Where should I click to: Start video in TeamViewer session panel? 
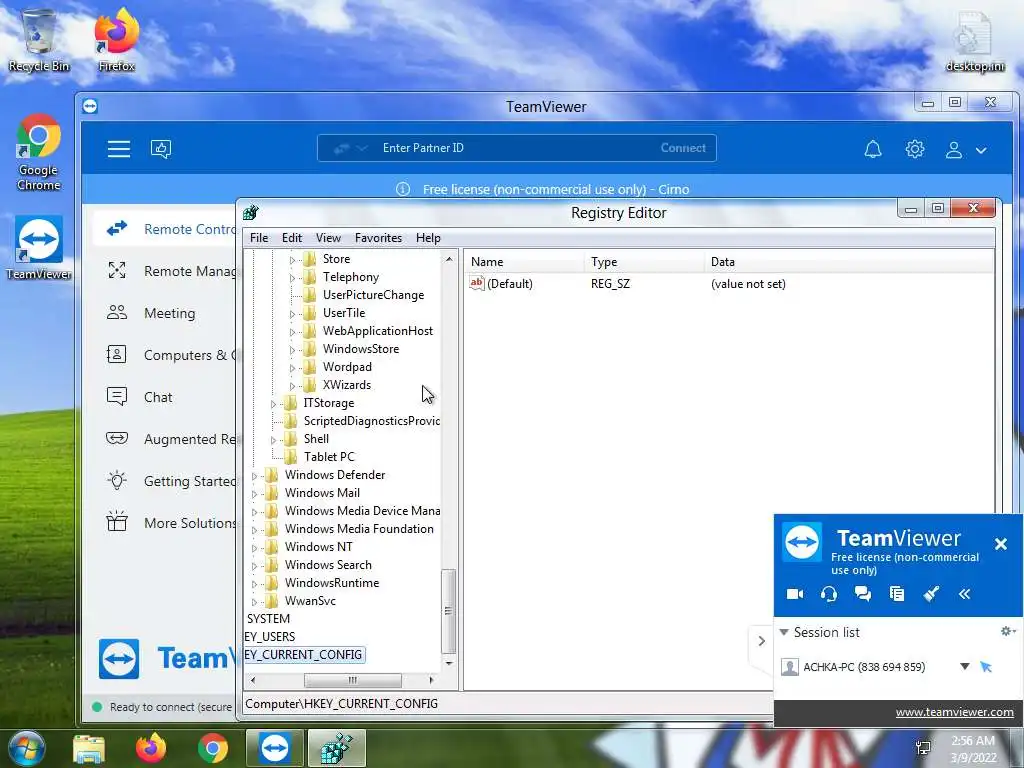(x=795, y=594)
